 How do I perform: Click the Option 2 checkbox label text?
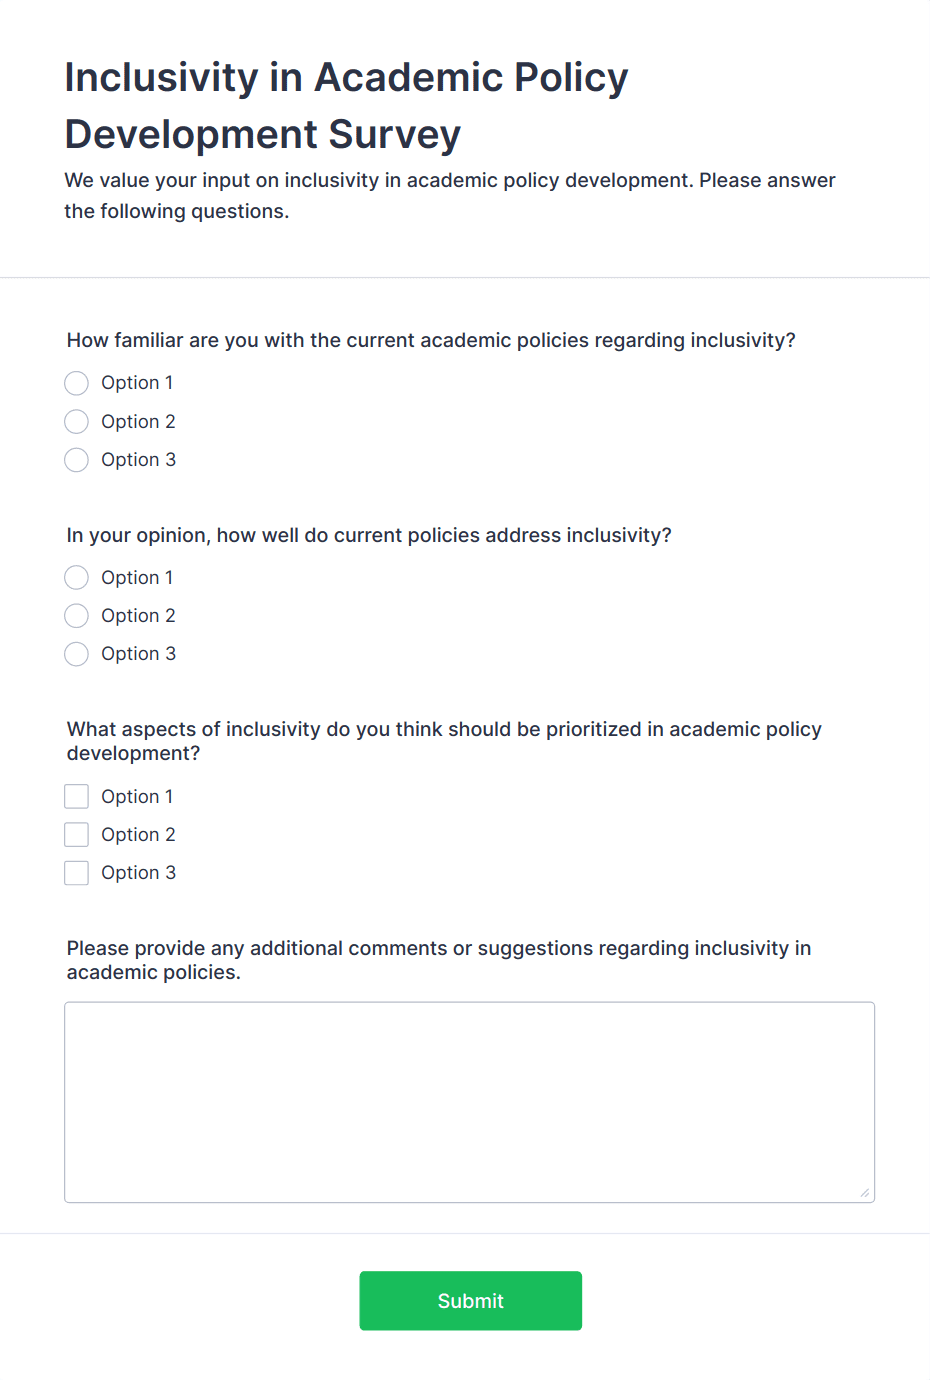click(x=138, y=834)
